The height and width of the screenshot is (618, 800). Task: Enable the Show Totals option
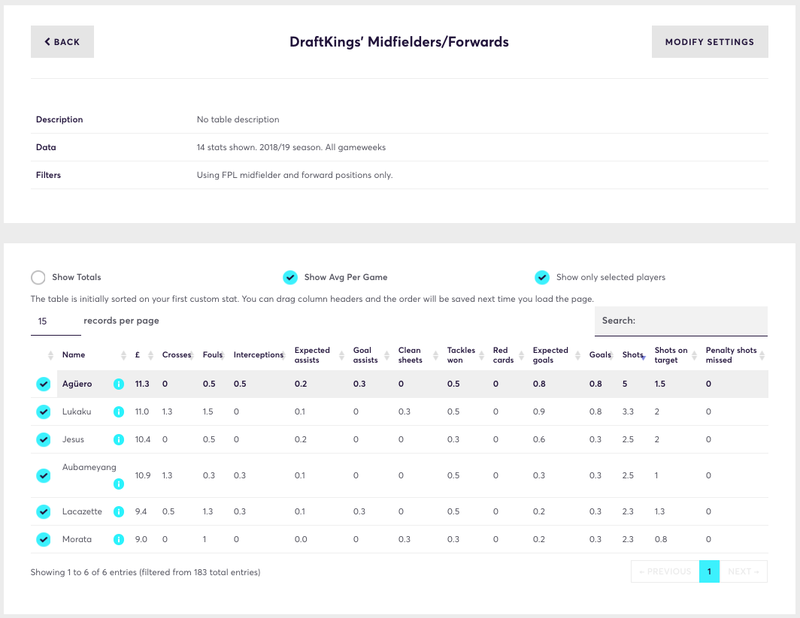38,277
